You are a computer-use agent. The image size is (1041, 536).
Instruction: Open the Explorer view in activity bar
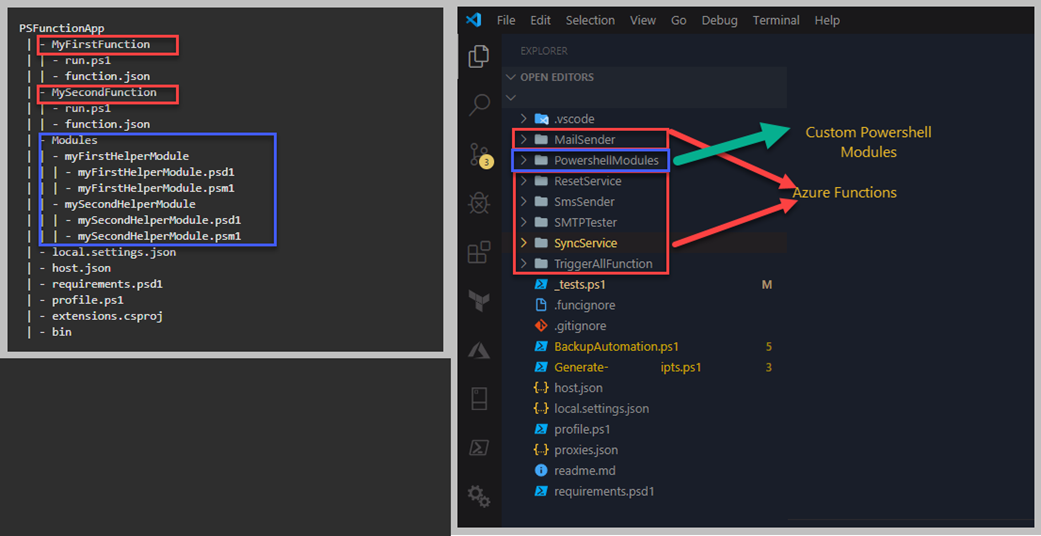(479, 57)
